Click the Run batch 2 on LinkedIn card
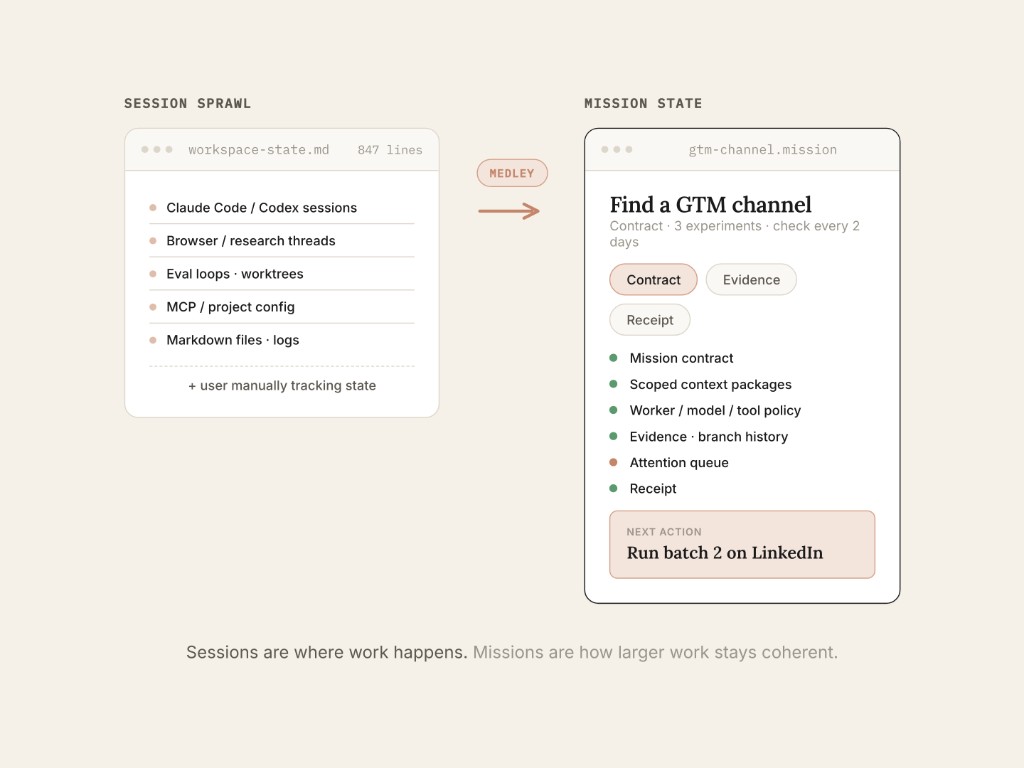Image resolution: width=1024 pixels, height=768 pixels. coord(742,545)
